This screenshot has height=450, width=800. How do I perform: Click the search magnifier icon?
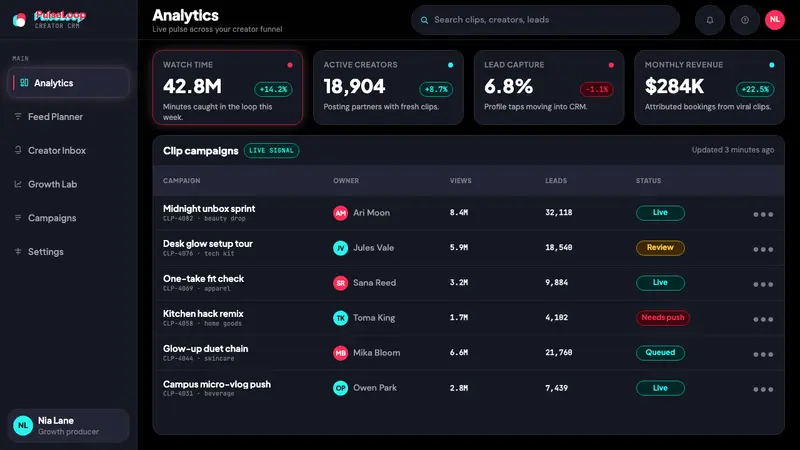(424, 20)
